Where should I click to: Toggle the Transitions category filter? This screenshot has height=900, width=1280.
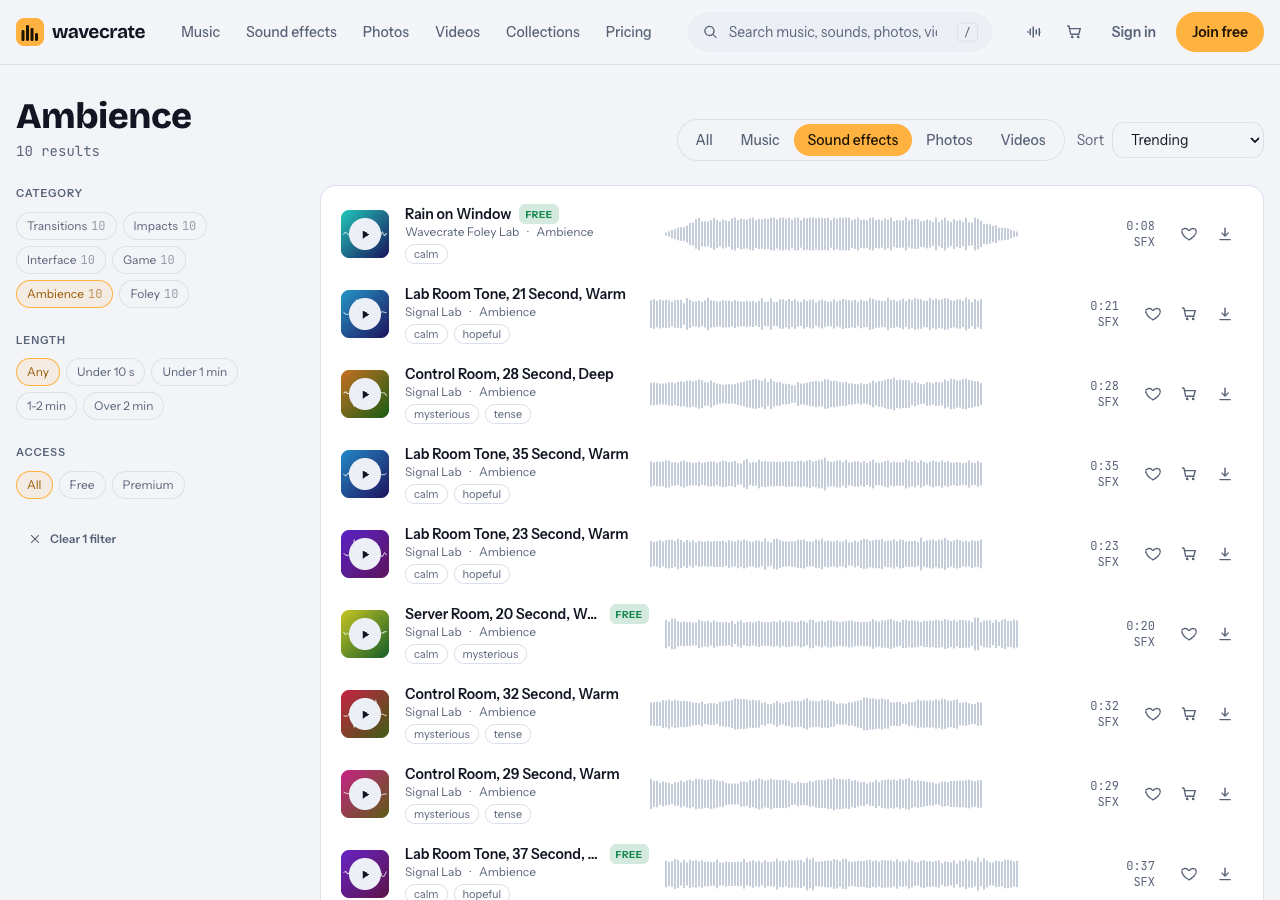coord(66,226)
